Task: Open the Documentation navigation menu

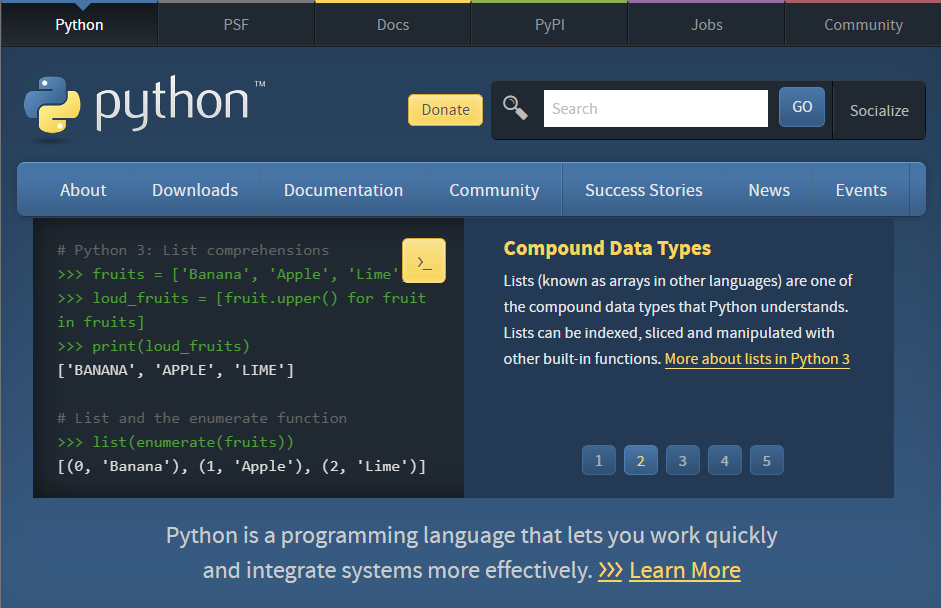Action: tap(343, 190)
